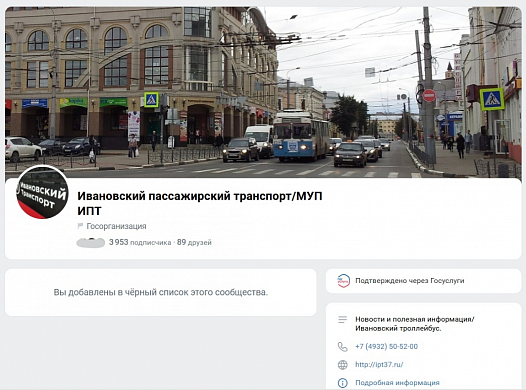The width and height of the screenshot is (526, 390).
Task: Click the blacklist notice message
Action: [161, 292]
